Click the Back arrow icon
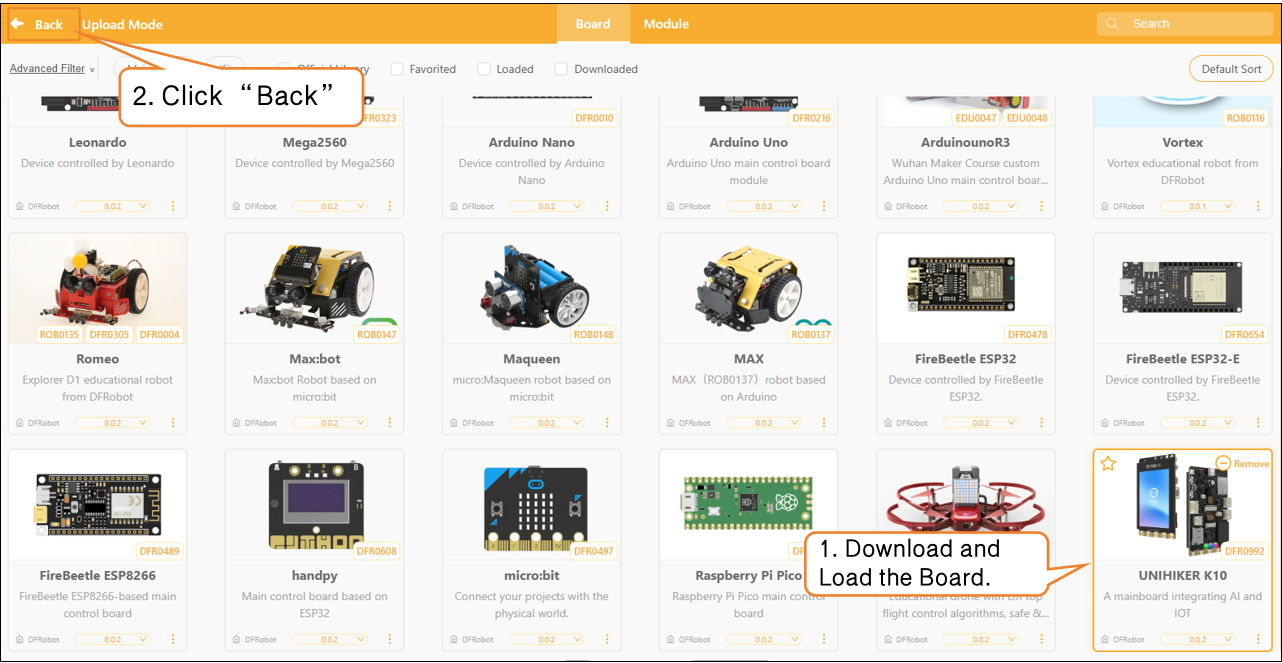Screen dimensions: 1282x663 pos(18,24)
